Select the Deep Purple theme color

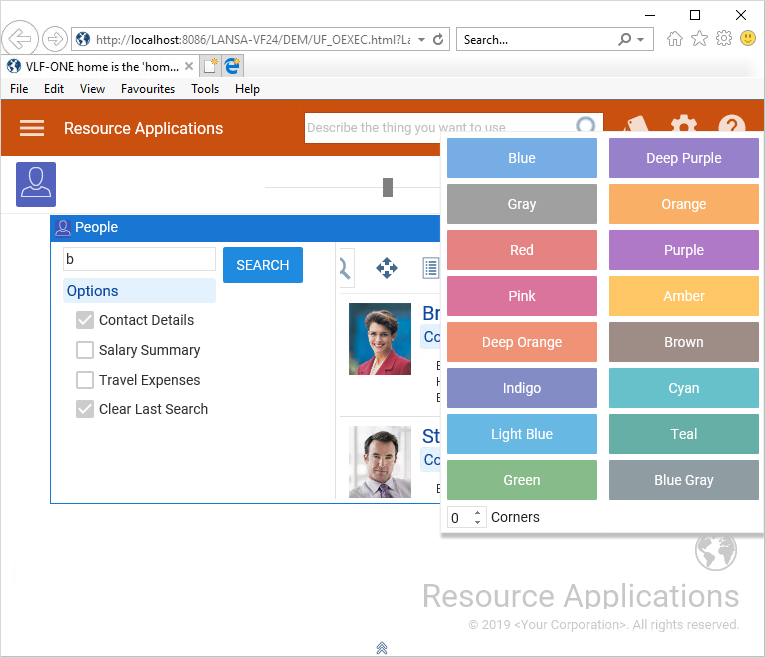pyautogui.click(x=683, y=158)
